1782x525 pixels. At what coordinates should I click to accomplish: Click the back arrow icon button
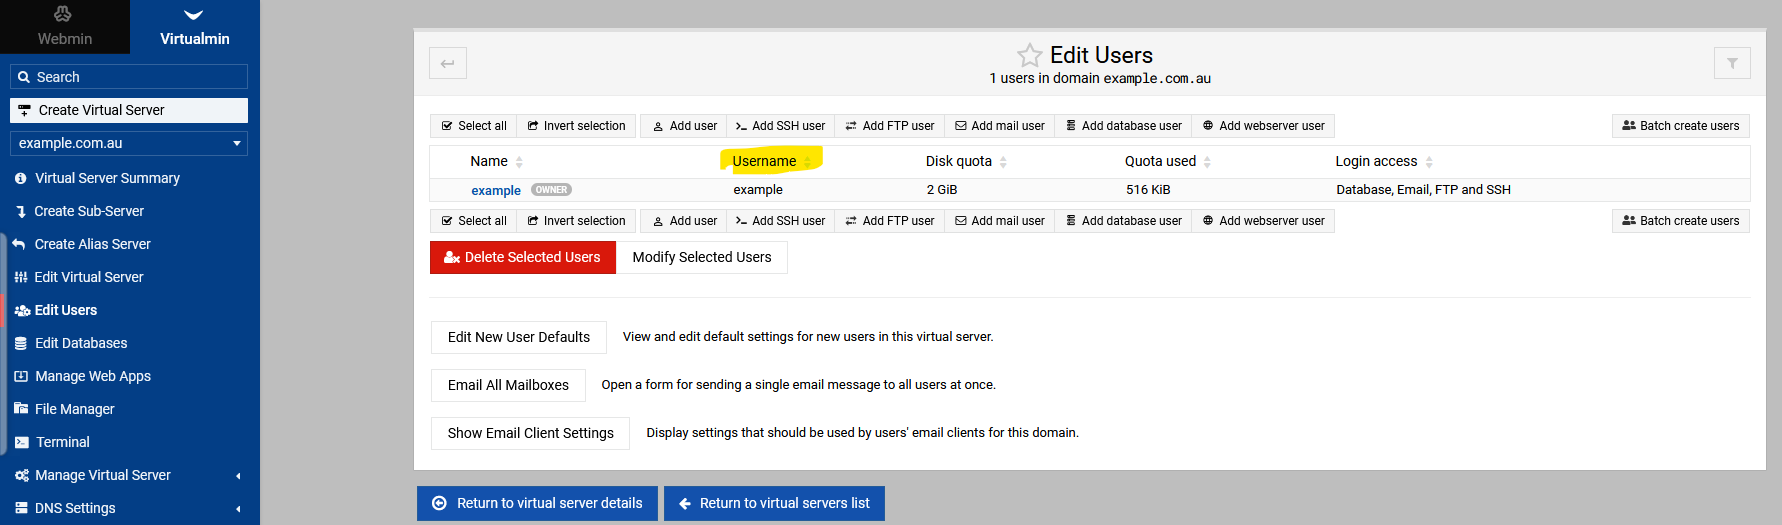click(x=448, y=63)
